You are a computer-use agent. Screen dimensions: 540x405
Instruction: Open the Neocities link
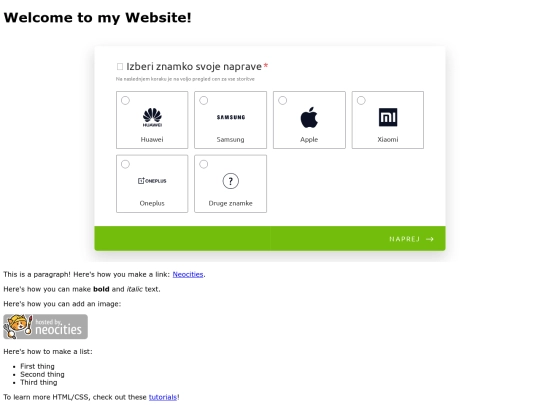[188, 274]
